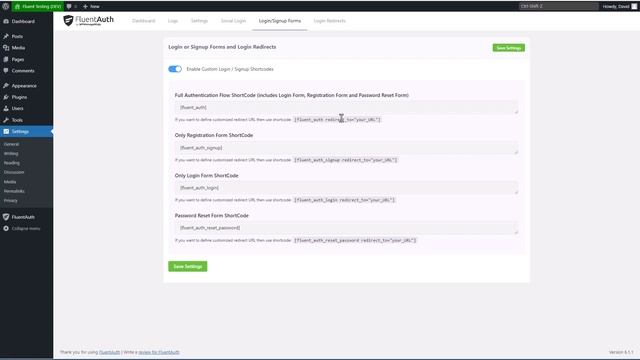Click the Settings icon in sidebar
Screen dimensions: 640x360
point(6,131)
